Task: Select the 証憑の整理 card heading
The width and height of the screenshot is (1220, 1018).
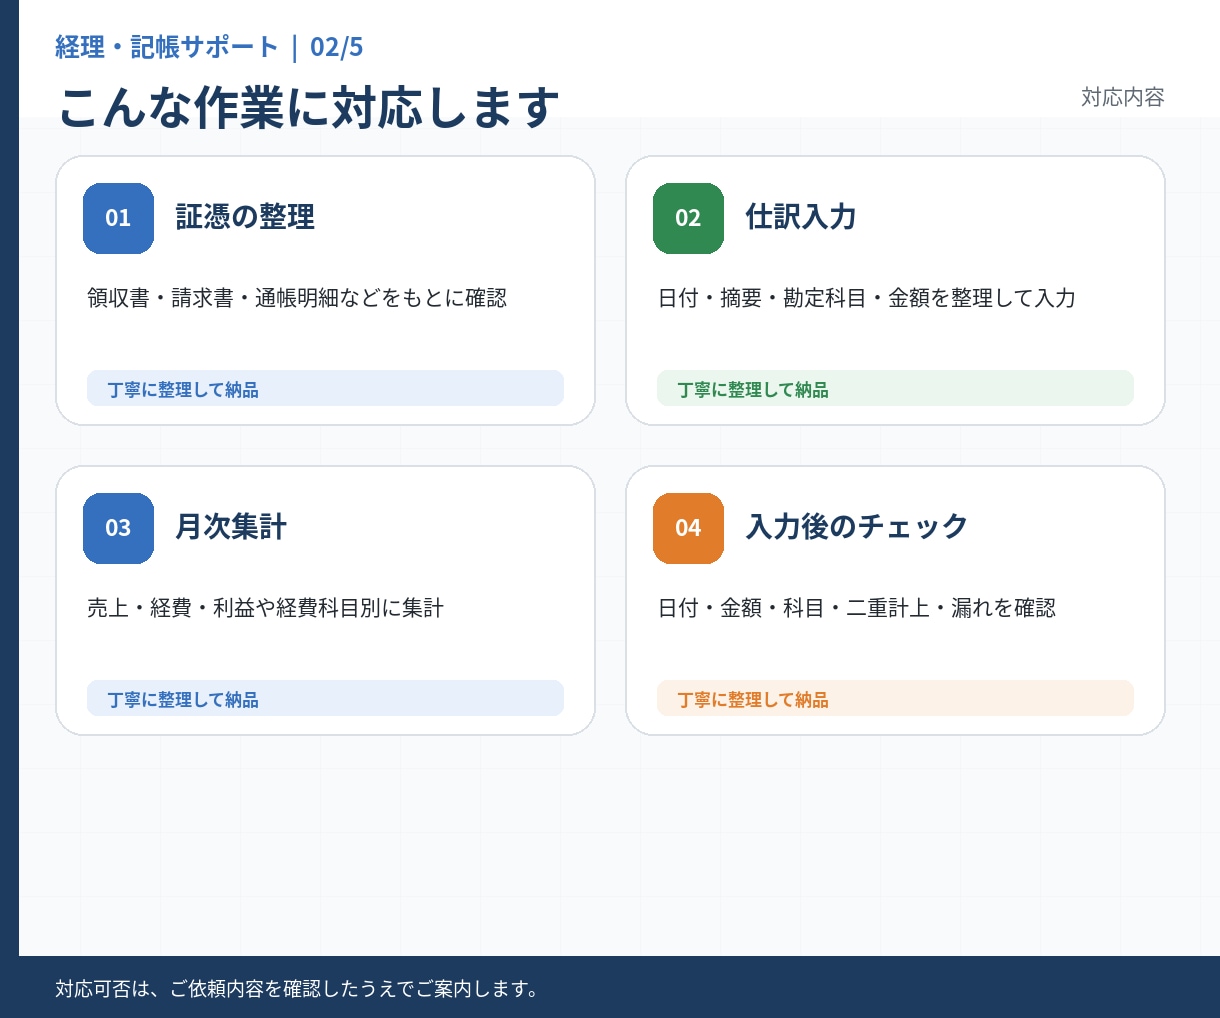Action: pos(245,217)
